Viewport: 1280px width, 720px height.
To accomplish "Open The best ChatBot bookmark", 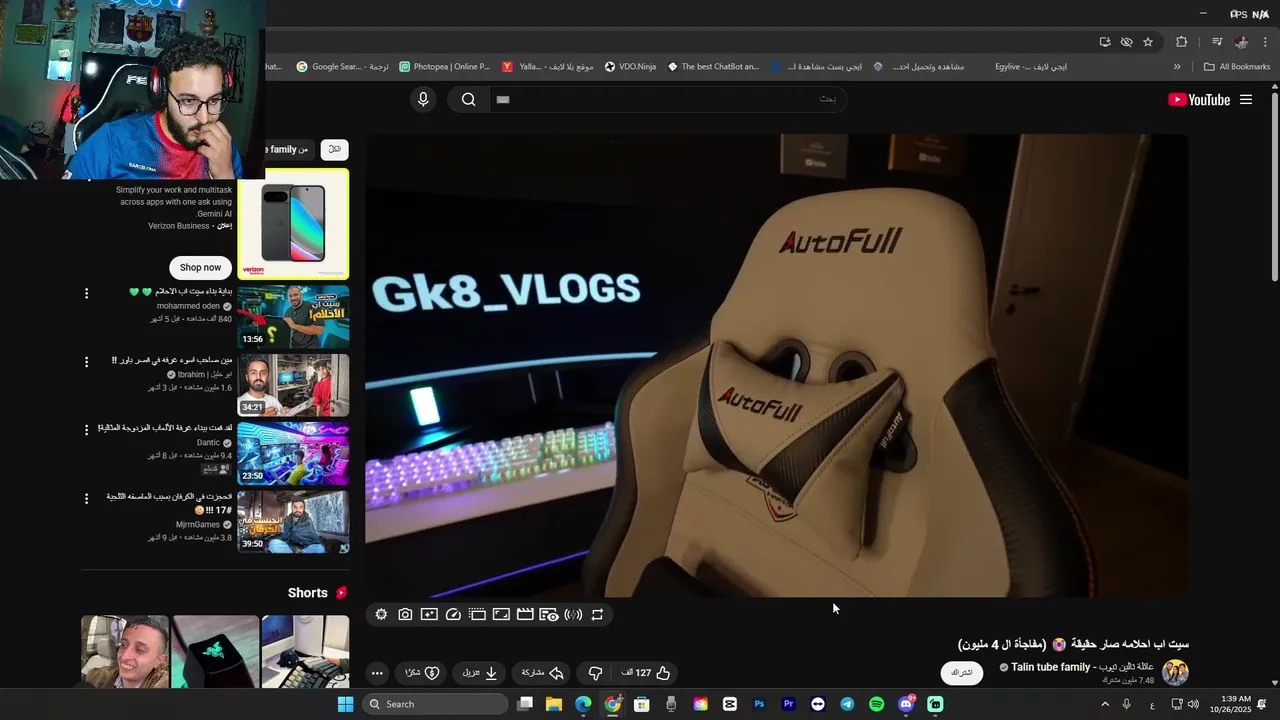I will tap(713, 67).
